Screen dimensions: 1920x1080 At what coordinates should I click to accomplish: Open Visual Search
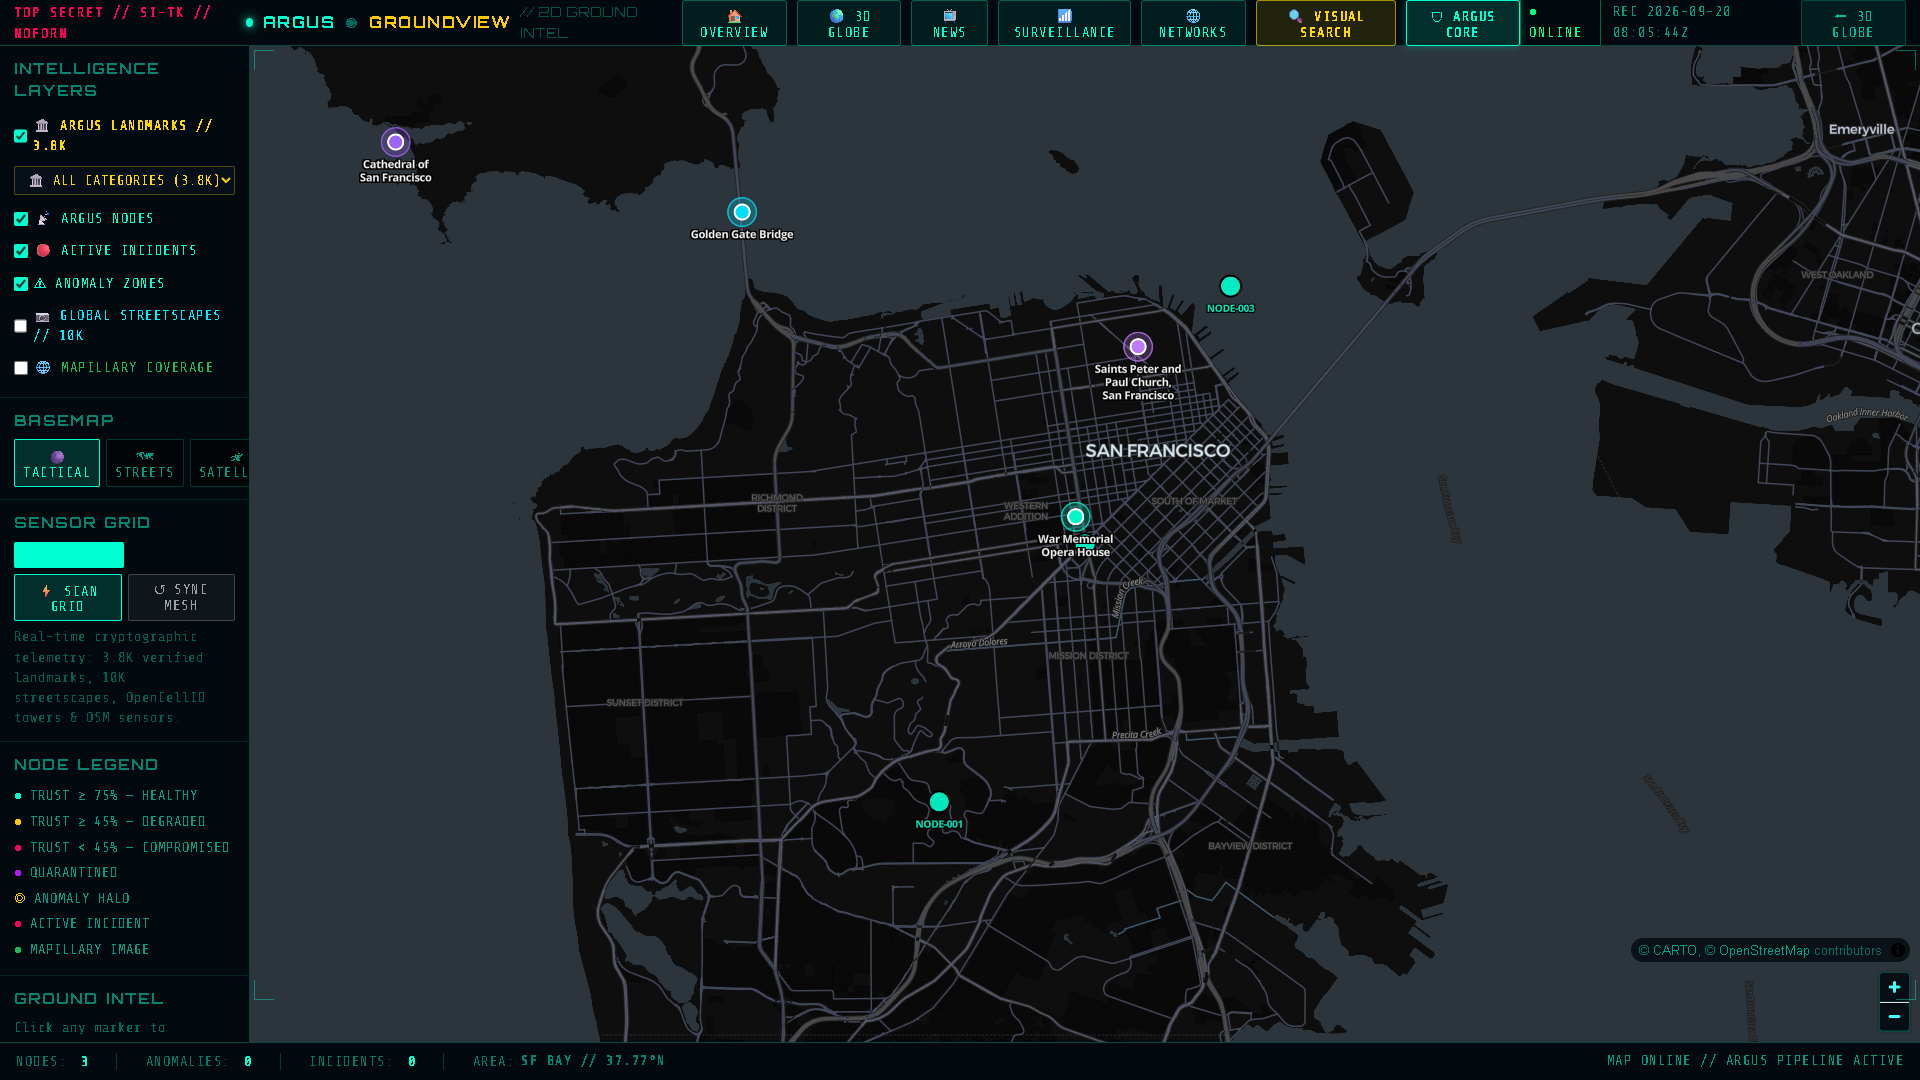[x=1326, y=23]
